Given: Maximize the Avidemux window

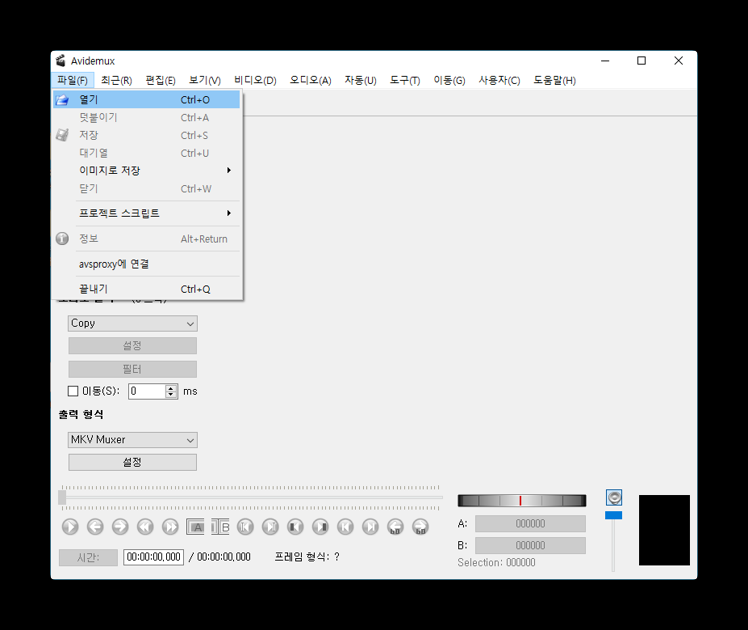Looking at the screenshot, I should coord(642,61).
